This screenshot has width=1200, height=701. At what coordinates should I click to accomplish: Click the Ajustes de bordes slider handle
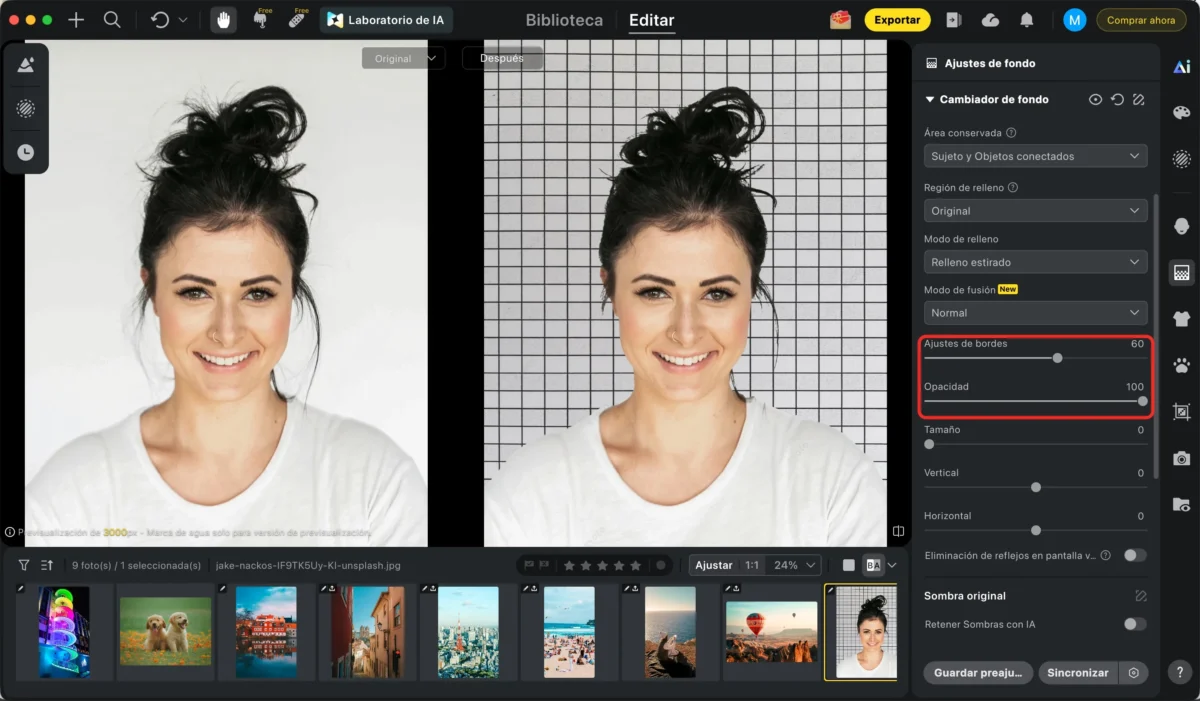(x=1057, y=358)
